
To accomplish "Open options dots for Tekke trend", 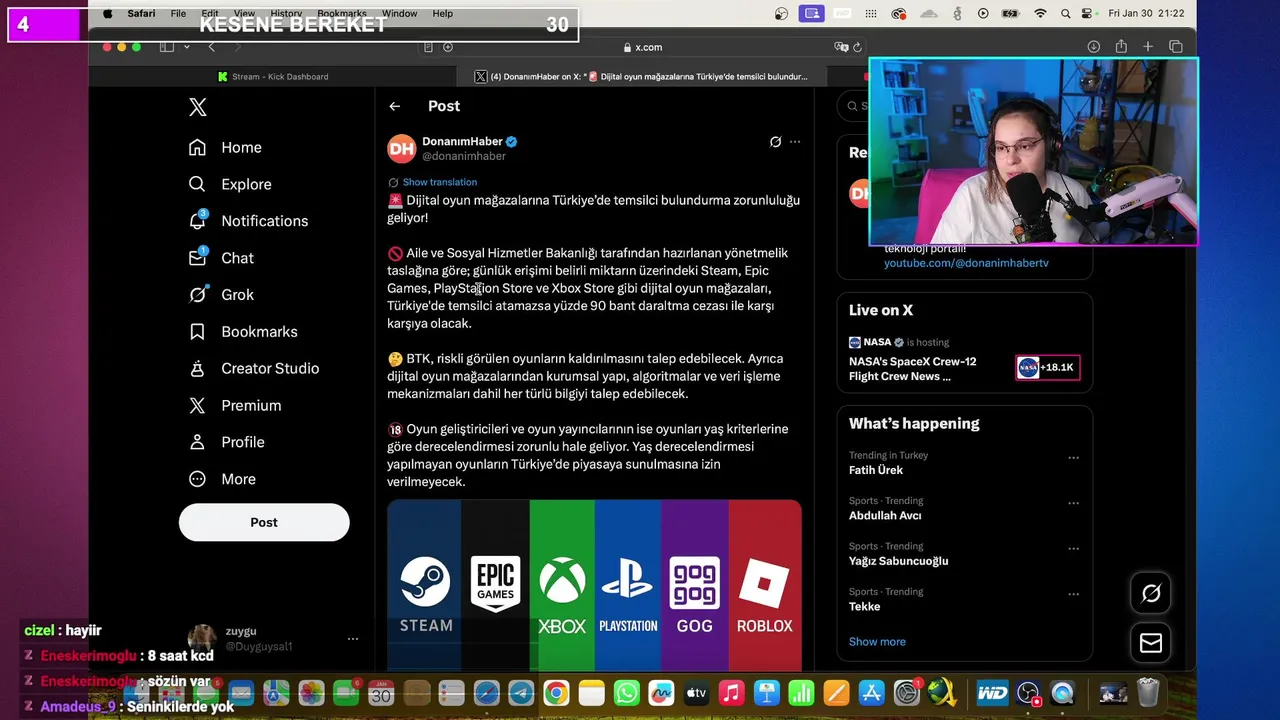I will coord(1073,594).
